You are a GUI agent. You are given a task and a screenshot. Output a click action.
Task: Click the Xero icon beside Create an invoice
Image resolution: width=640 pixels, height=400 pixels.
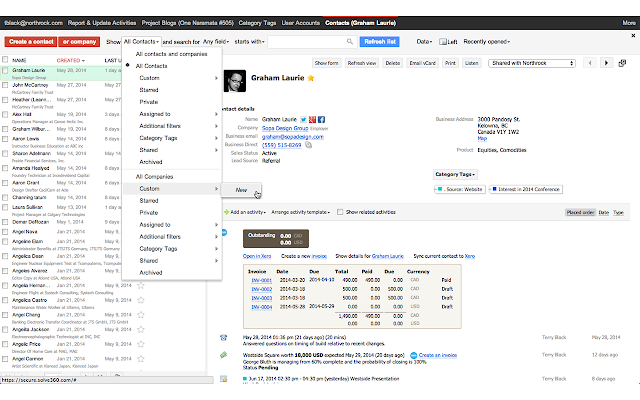coord(413,355)
